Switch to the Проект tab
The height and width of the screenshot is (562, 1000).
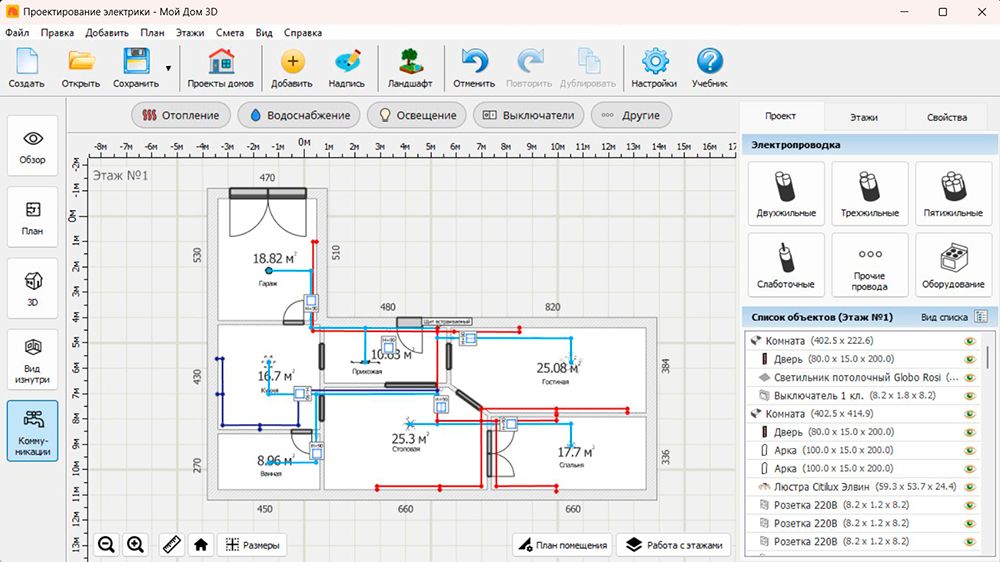(781, 116)
